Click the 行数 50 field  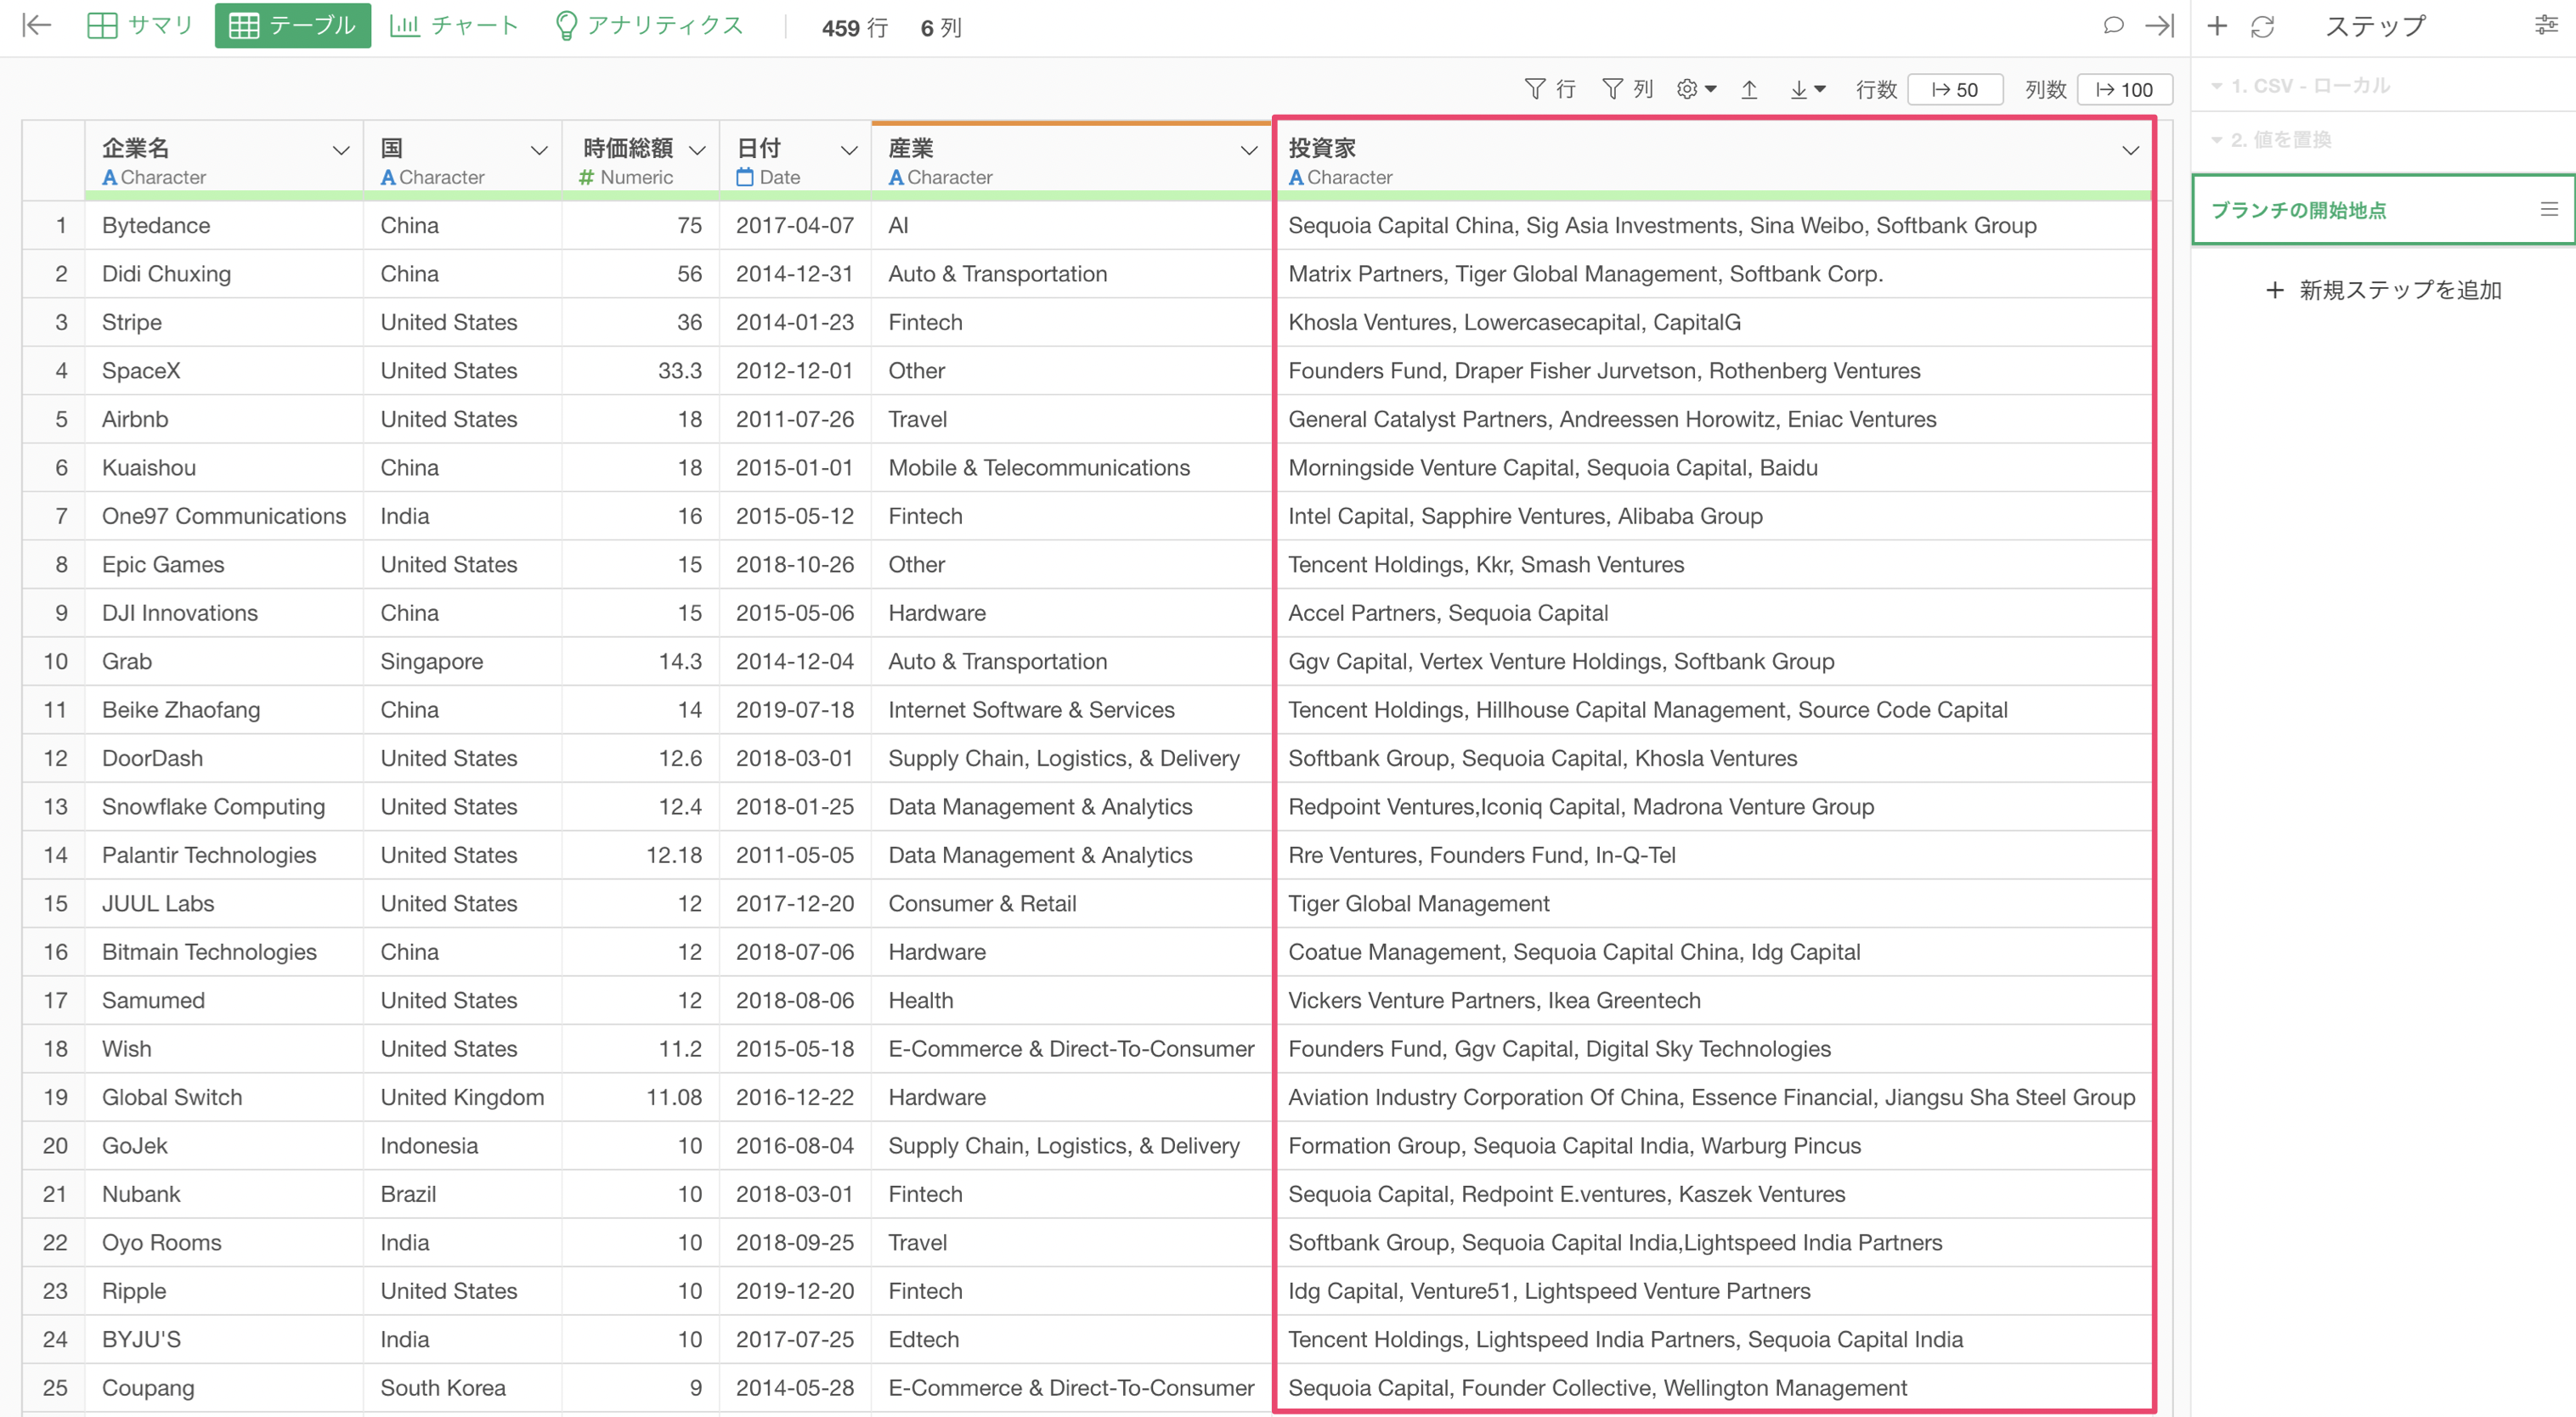point(1955,89)
